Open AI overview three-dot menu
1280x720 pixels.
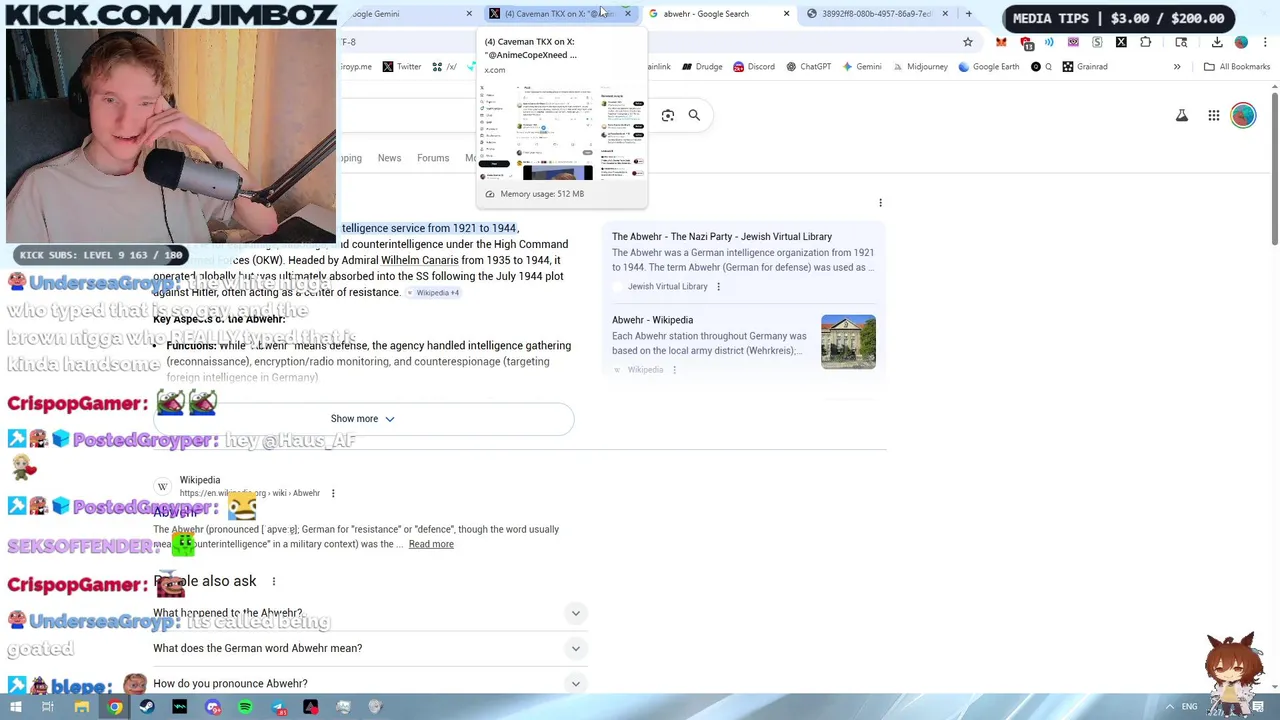880,203
